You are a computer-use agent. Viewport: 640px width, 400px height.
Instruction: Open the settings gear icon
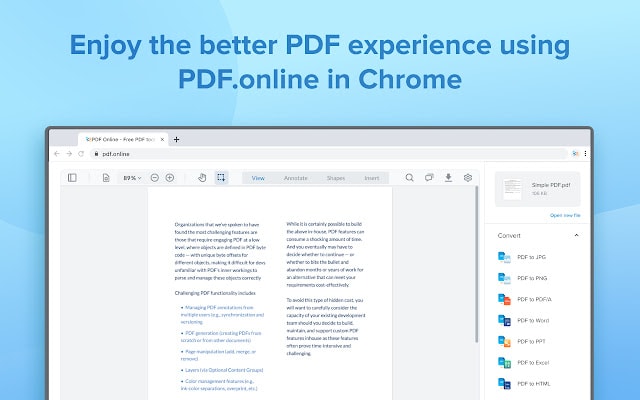point(468,178)
